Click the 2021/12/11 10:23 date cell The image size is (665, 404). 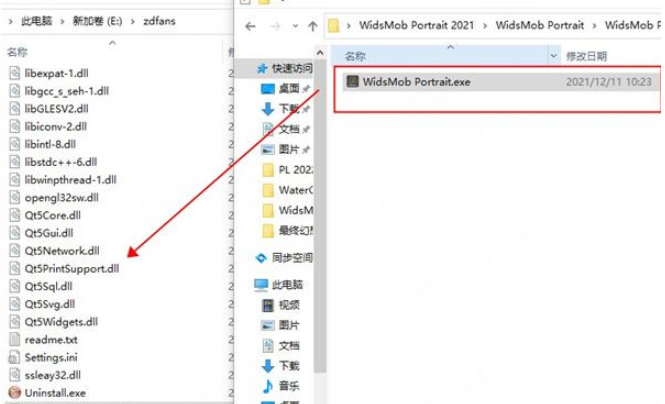608,82
